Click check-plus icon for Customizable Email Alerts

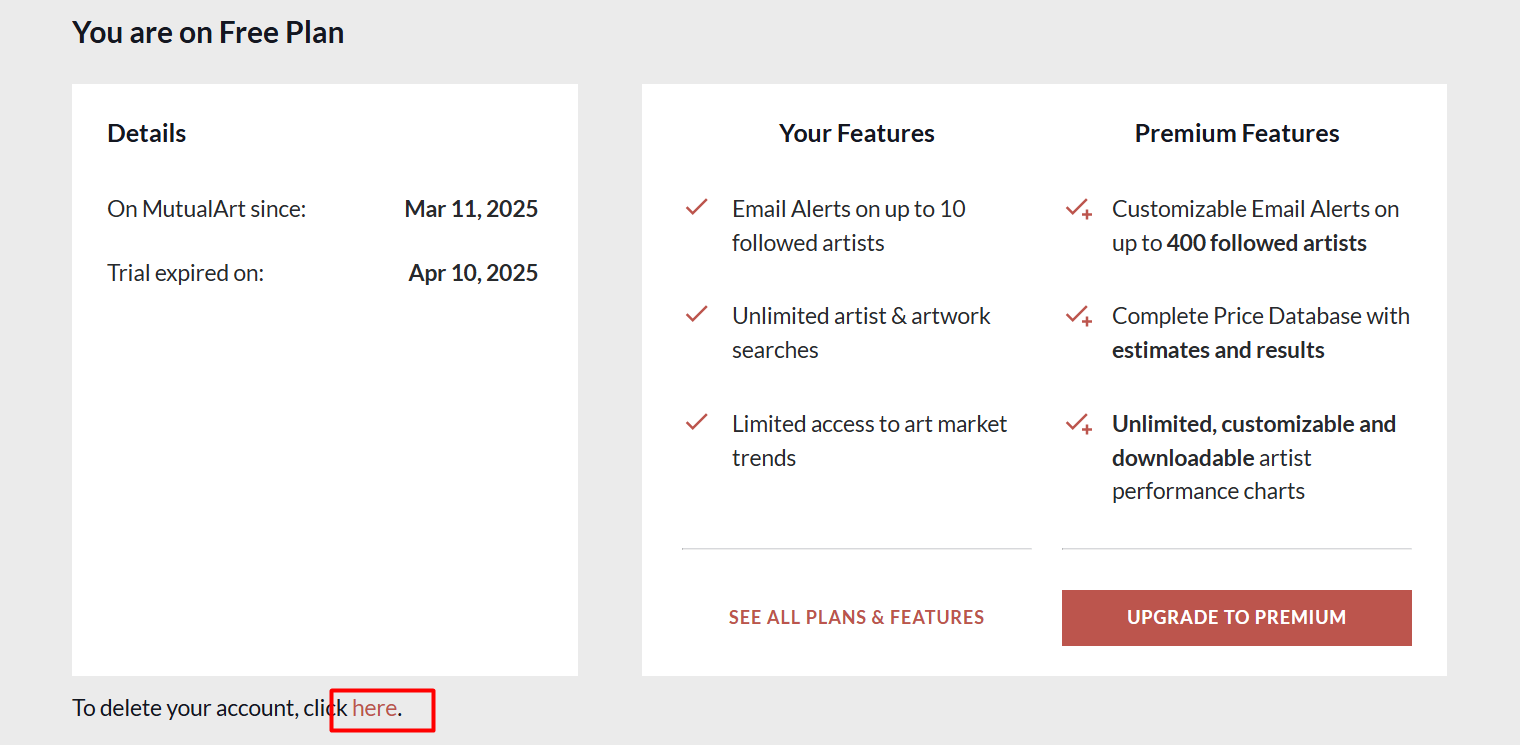click(x=1078, y=209)
